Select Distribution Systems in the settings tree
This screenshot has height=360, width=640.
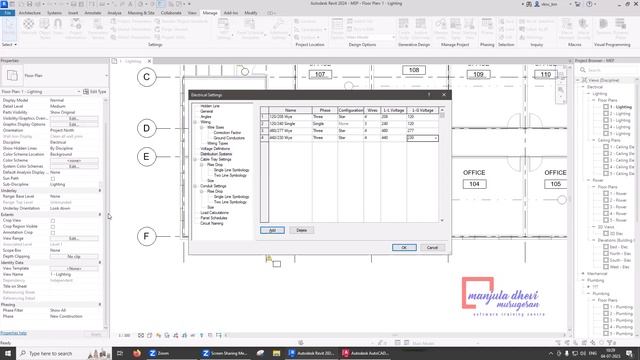tap(216, 154)
